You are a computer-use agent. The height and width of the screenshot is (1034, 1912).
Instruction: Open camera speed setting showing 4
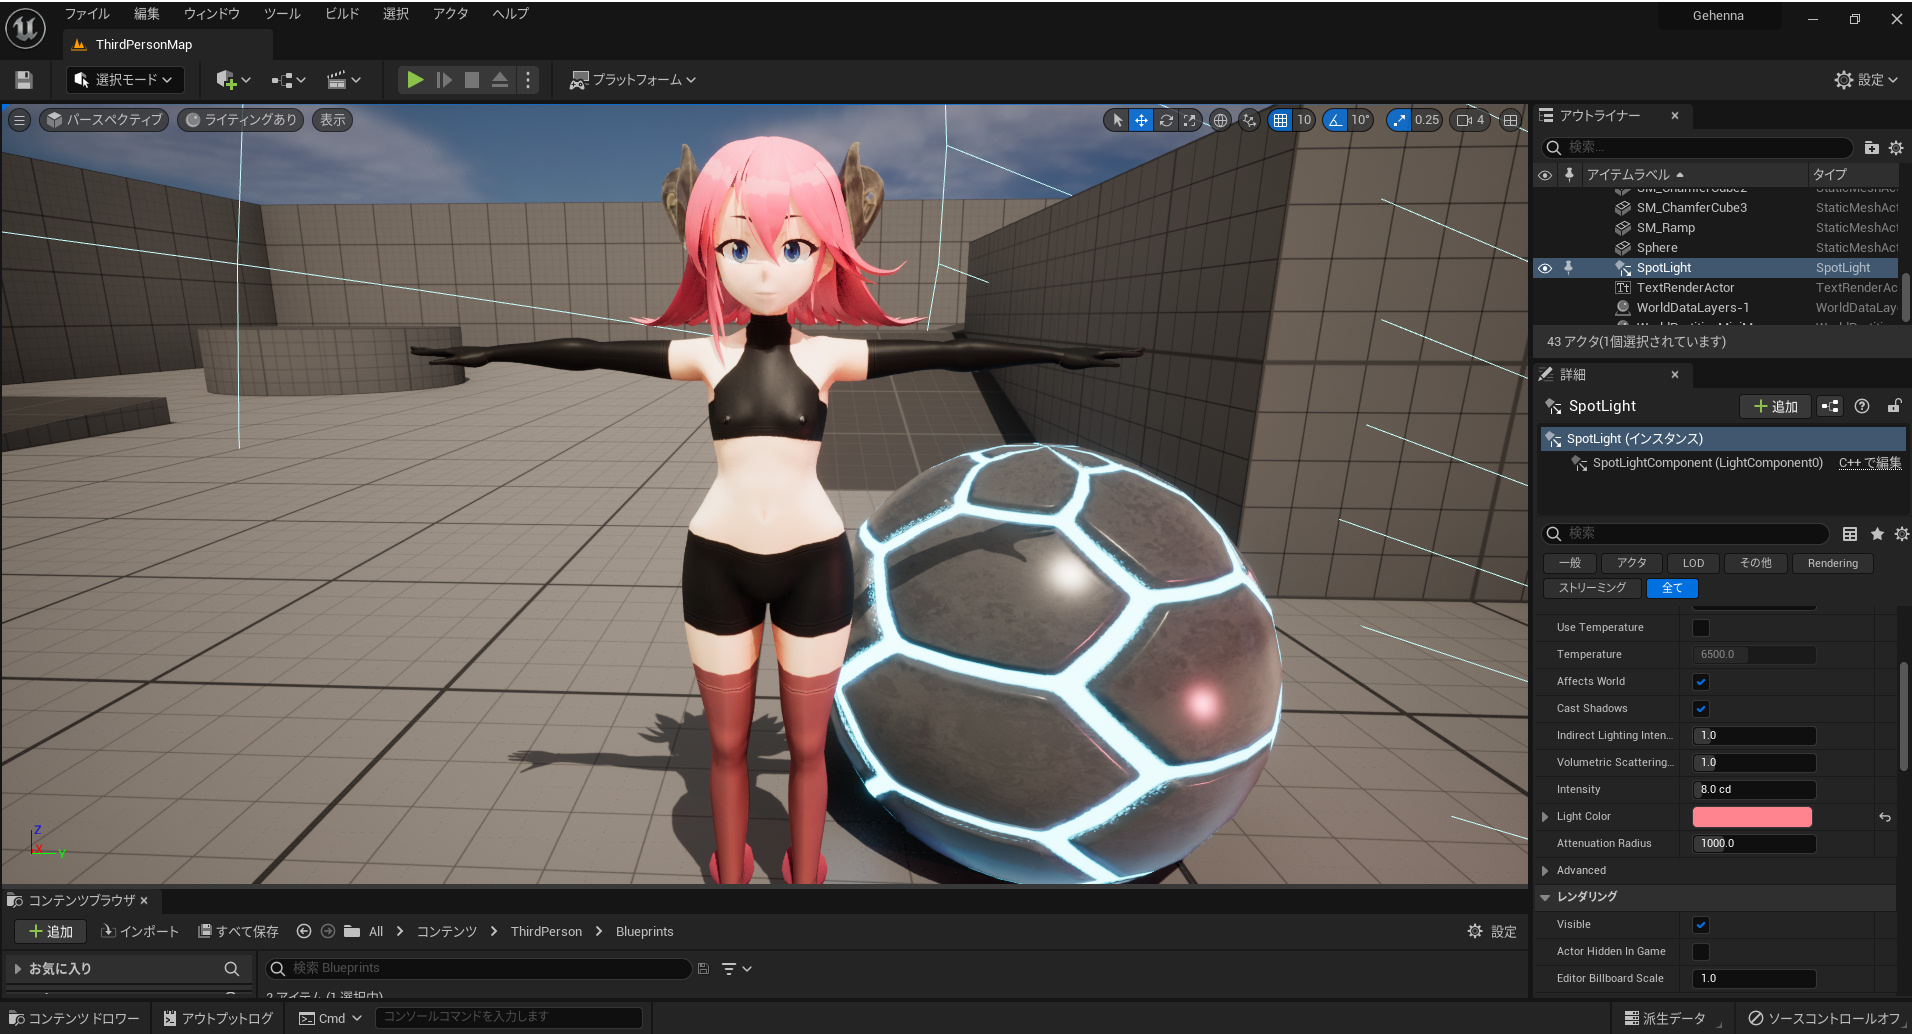pyautogui.click(x=1470, y=120)
